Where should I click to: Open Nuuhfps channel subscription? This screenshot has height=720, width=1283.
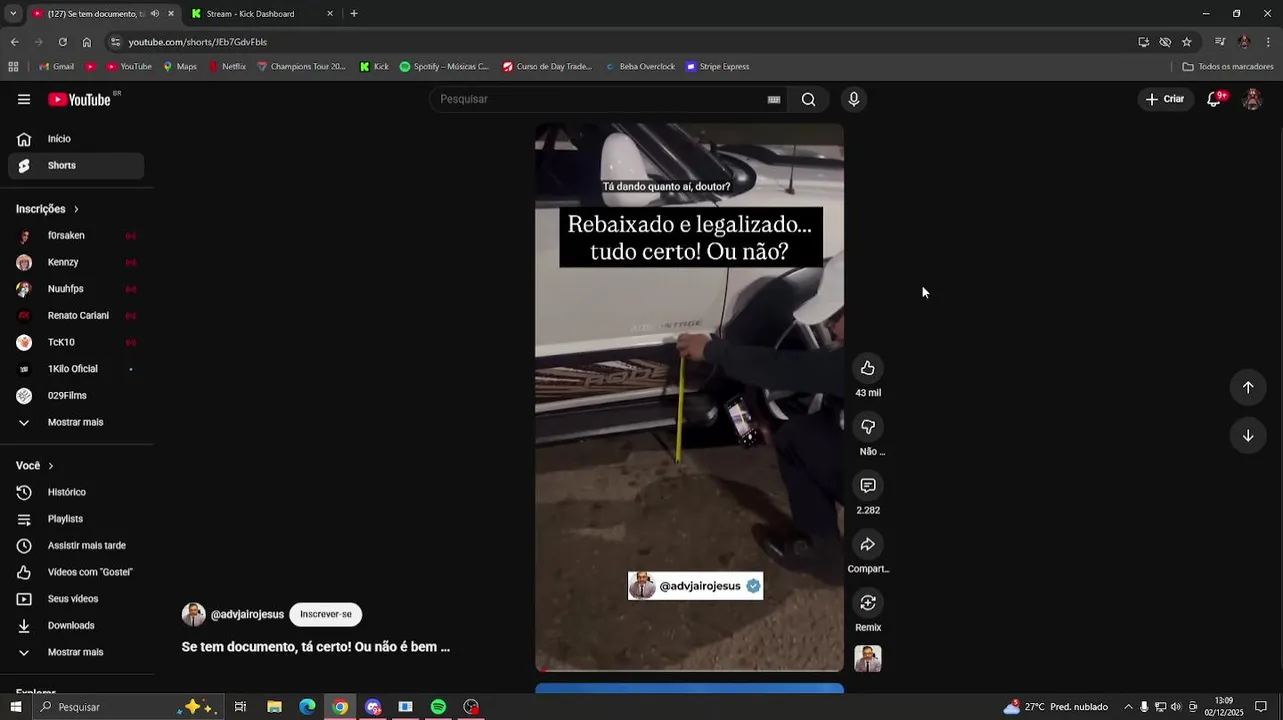[x=76, y=289]
